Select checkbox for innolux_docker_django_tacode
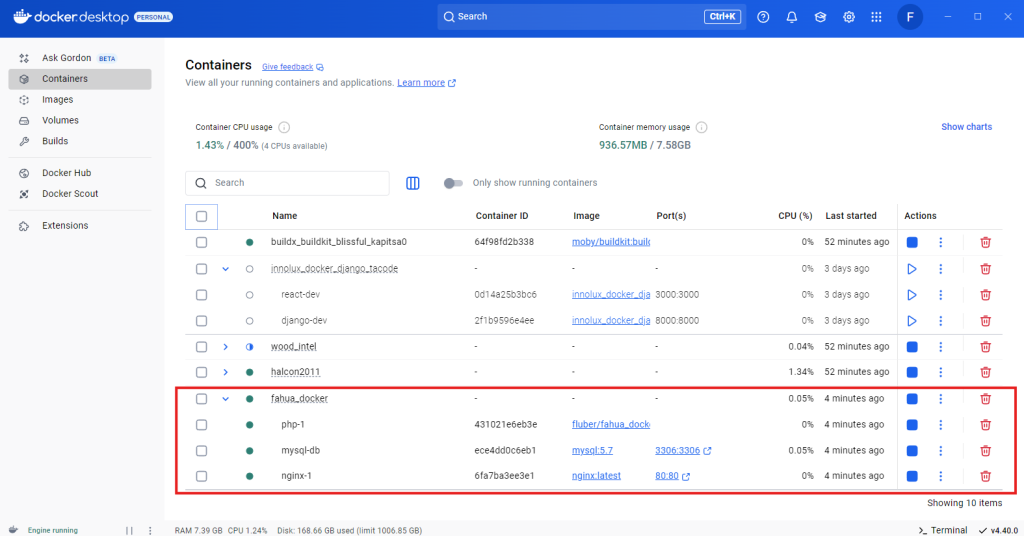The width and height of the screenshot is (1024, 536). (x=201, y=269)
